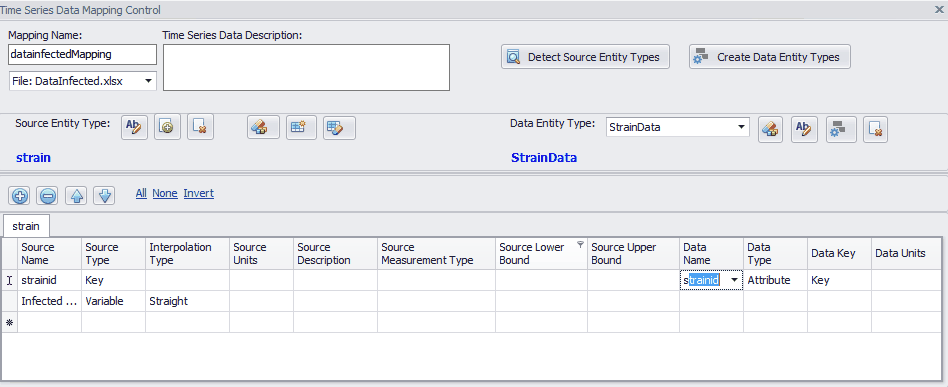Rename the data entity type (Ab pencil icon)
Screen dimensions: 948x387
pos(804,128)
